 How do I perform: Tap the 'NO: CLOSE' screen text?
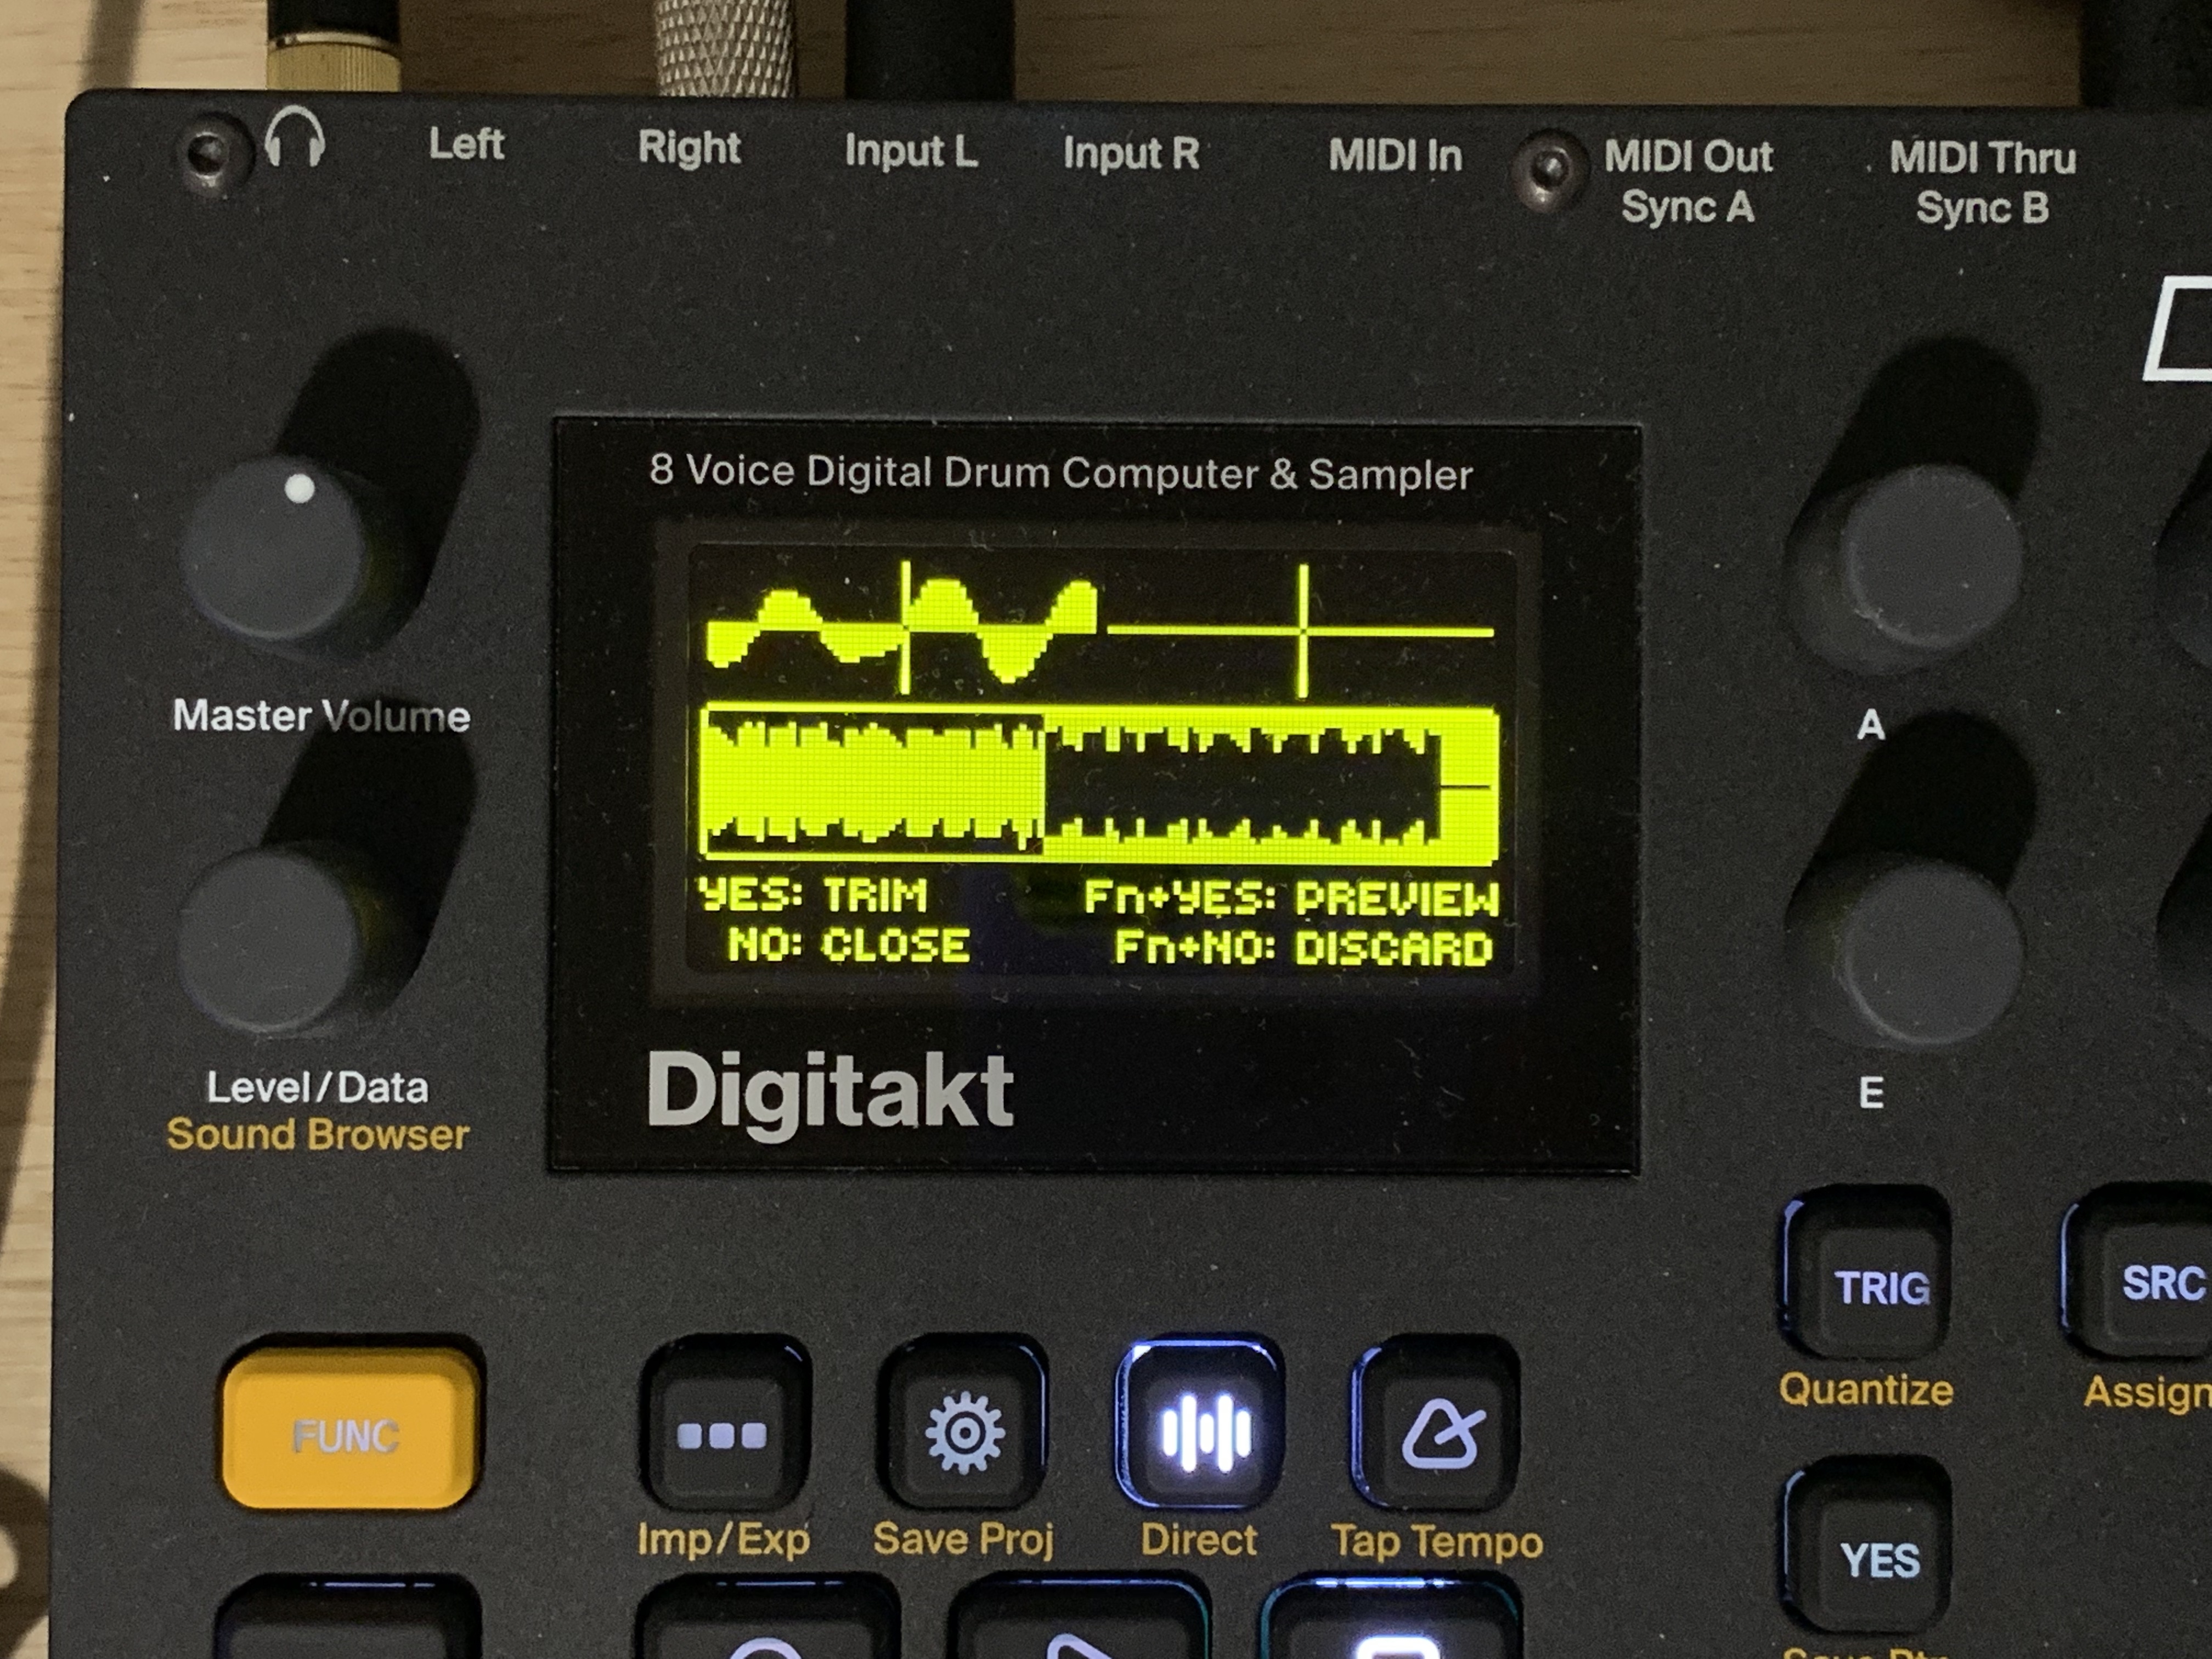848,945
